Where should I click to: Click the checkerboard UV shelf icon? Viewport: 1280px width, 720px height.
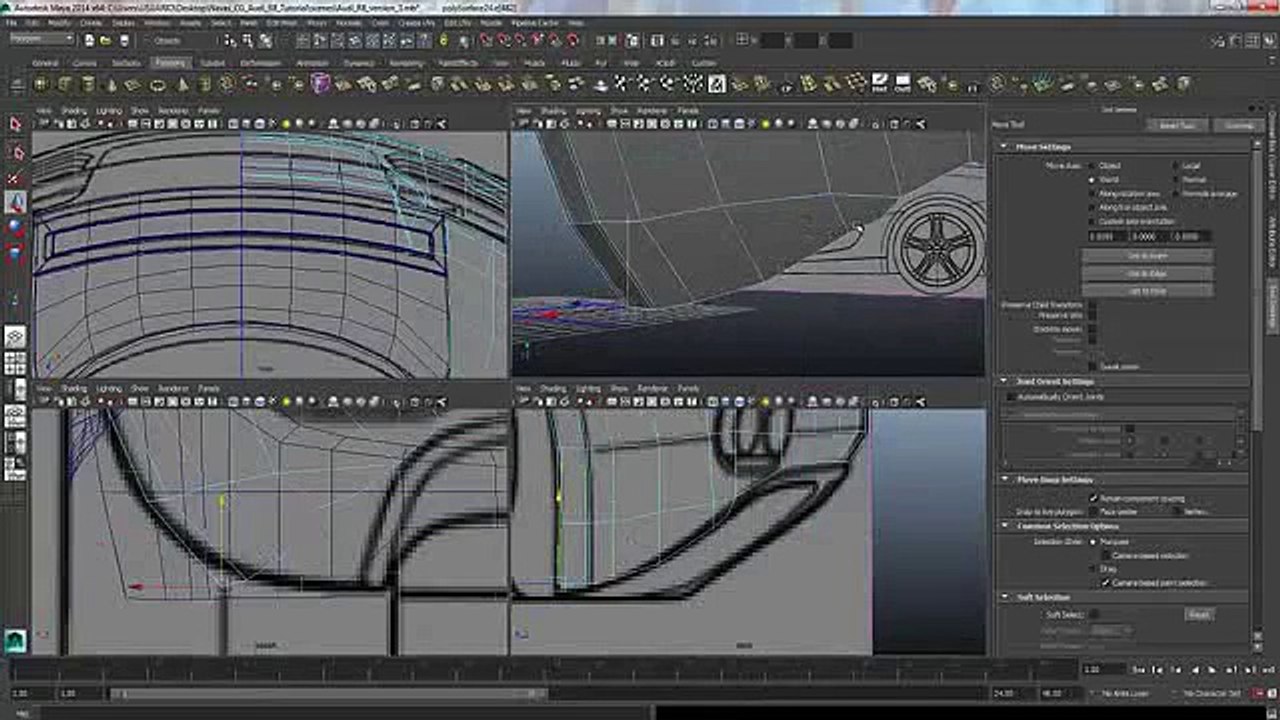point(717,84)
